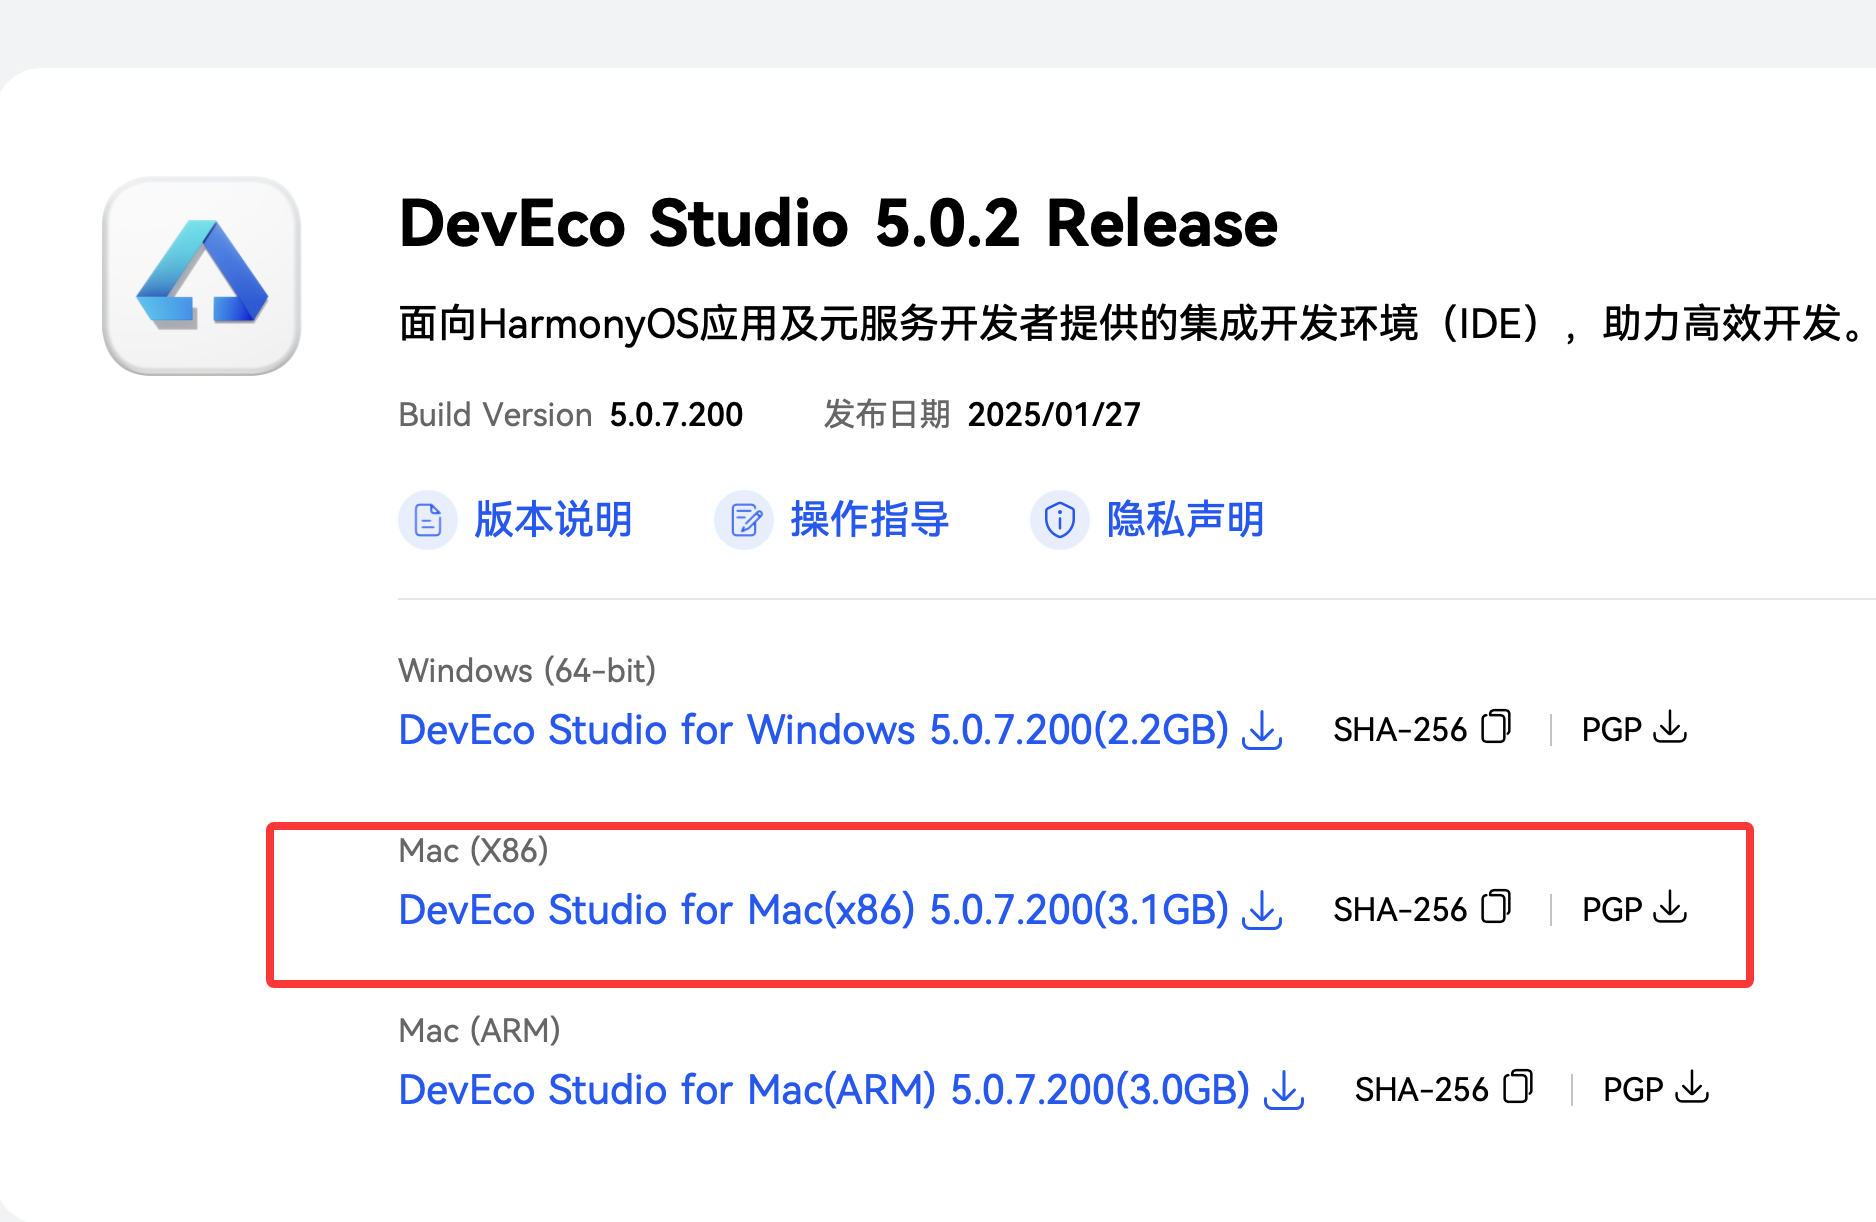Open the 隐私声明 privacy statement link
This screenshot has width=1876, height=1222.
coord(1185,520)
